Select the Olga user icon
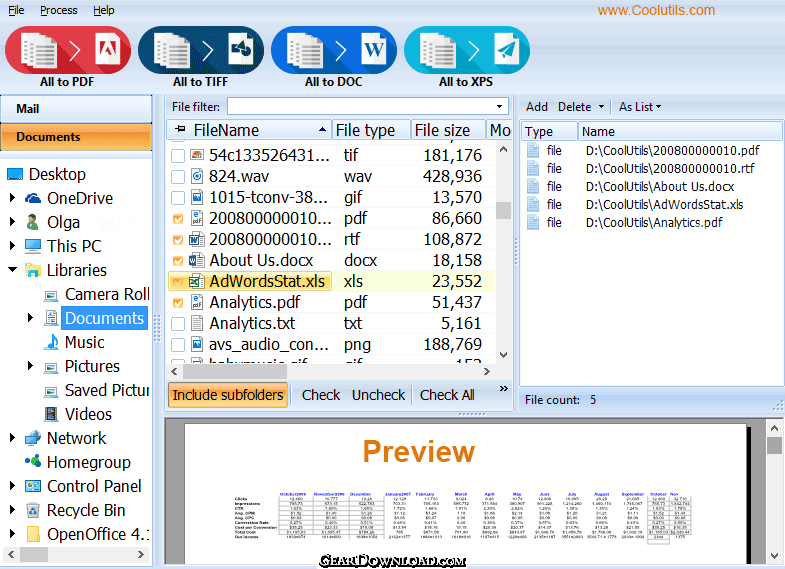The height and width of the screenshot is (569, 785). [x=33, y=222]
